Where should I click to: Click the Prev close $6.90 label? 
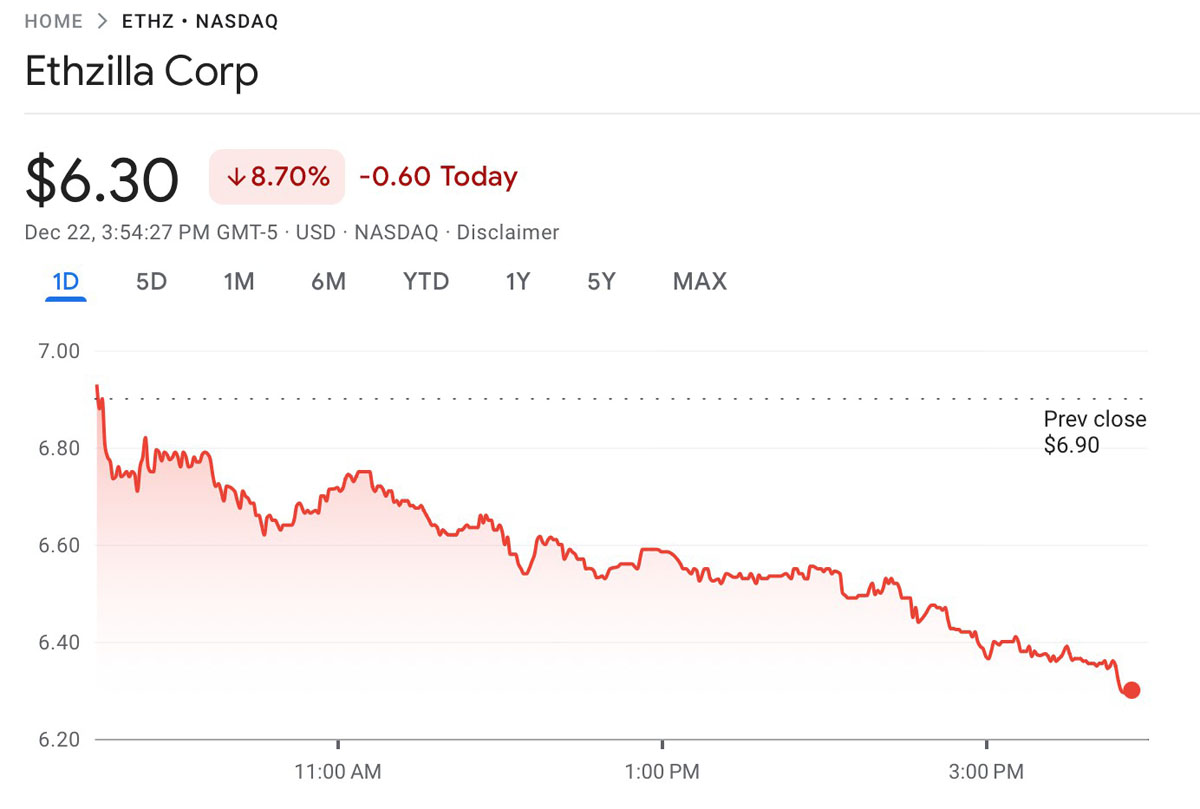tap(1095, 432)
